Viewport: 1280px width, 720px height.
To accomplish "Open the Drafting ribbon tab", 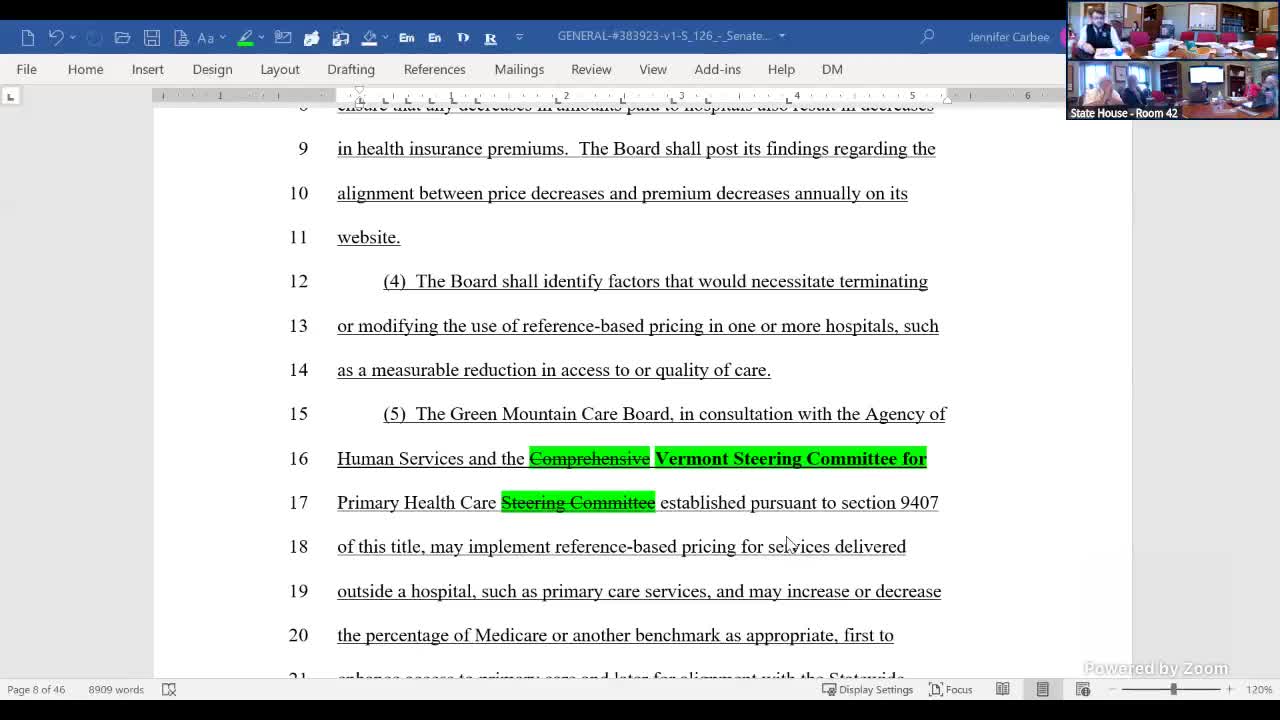I will [350, 69].
